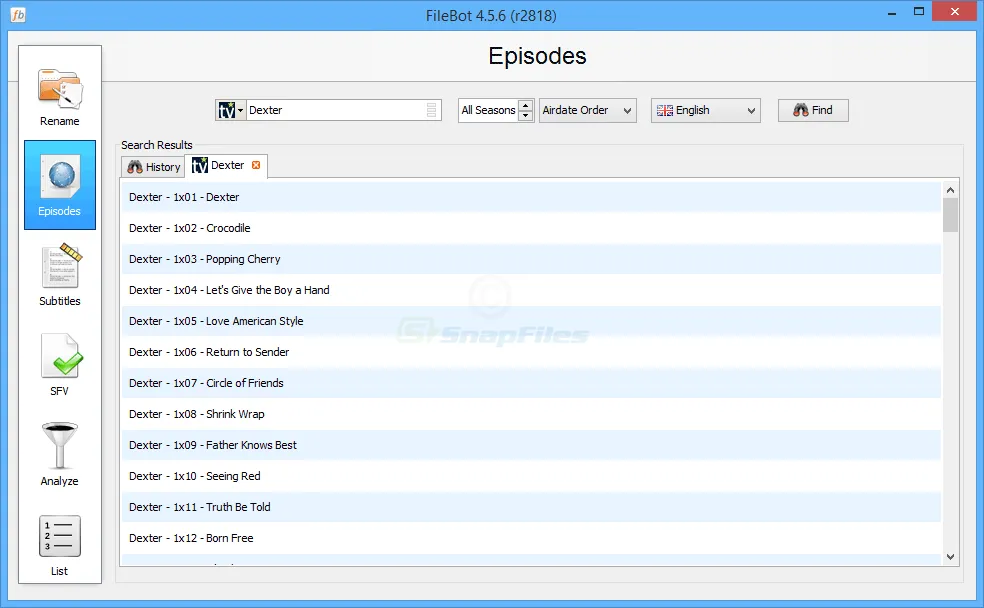Select episode 1x10 - Seeing Red
The height and width of the screenshot is (608, 984).
tap(531, 476)
